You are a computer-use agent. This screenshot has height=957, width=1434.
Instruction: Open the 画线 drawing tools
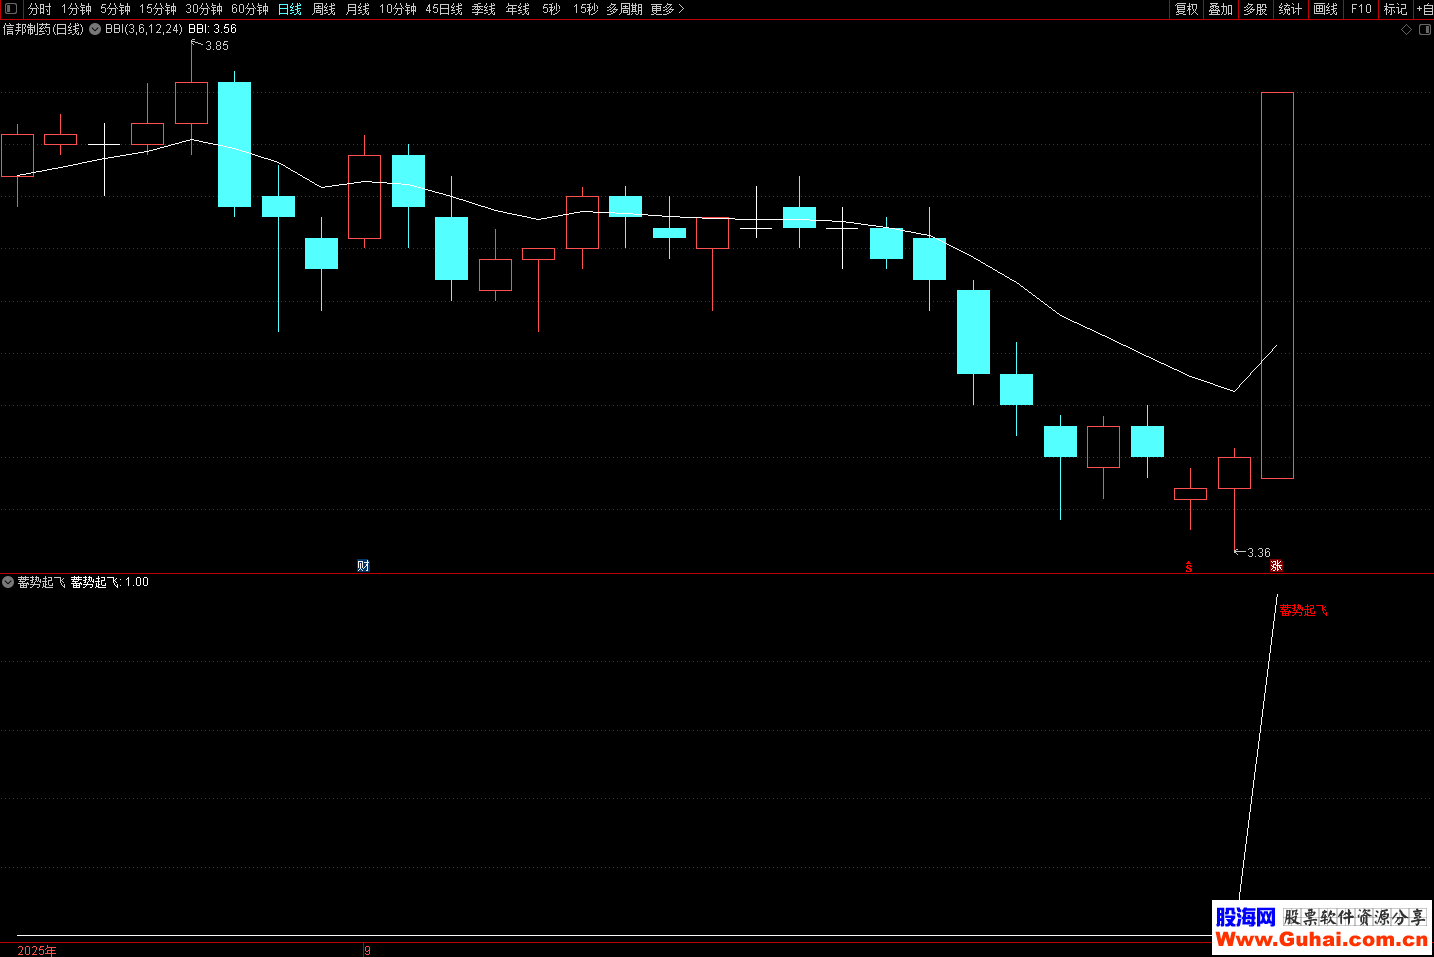pos(1325,9)
